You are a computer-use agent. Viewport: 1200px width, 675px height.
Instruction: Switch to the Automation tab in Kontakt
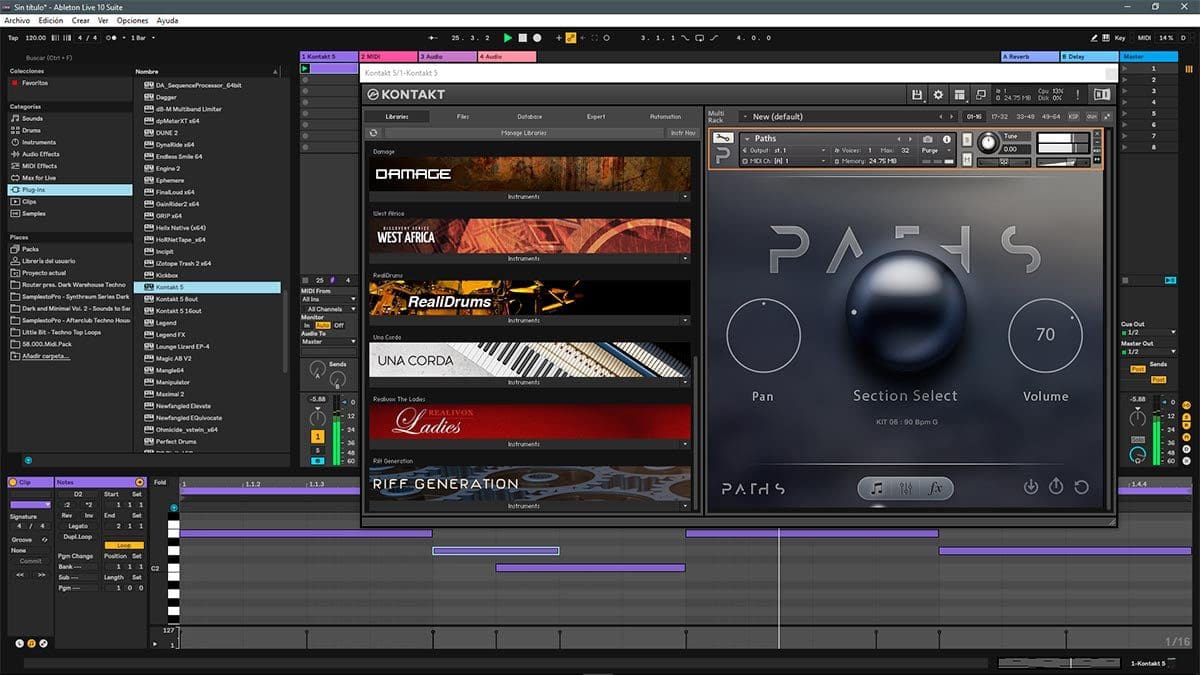(665, 117)
